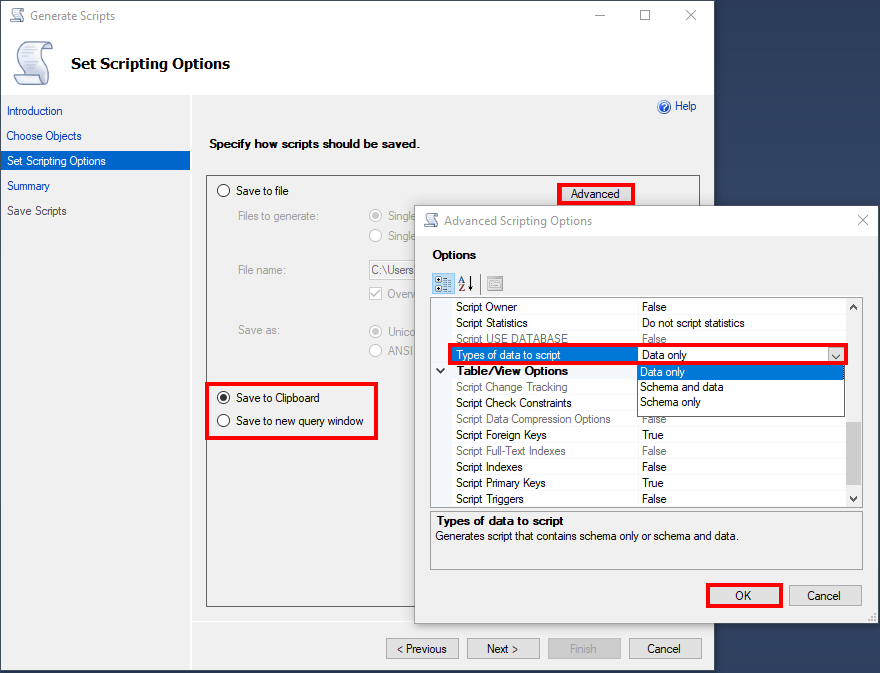The height and width of the screenshot is (673, 880).
Task: Choose Schema only in the dropdown list
Action: coord(670,402)
